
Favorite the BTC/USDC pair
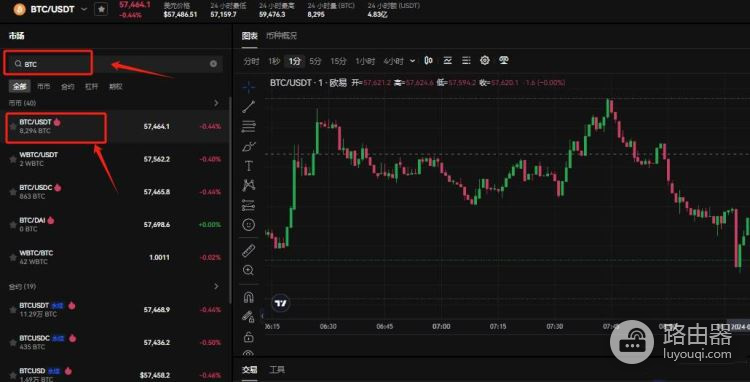tap(13, 192)
